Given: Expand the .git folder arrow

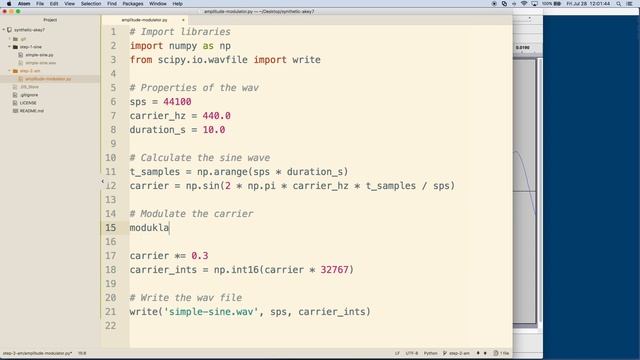Looking at the screenshot, I should click(x=9, y=39).
